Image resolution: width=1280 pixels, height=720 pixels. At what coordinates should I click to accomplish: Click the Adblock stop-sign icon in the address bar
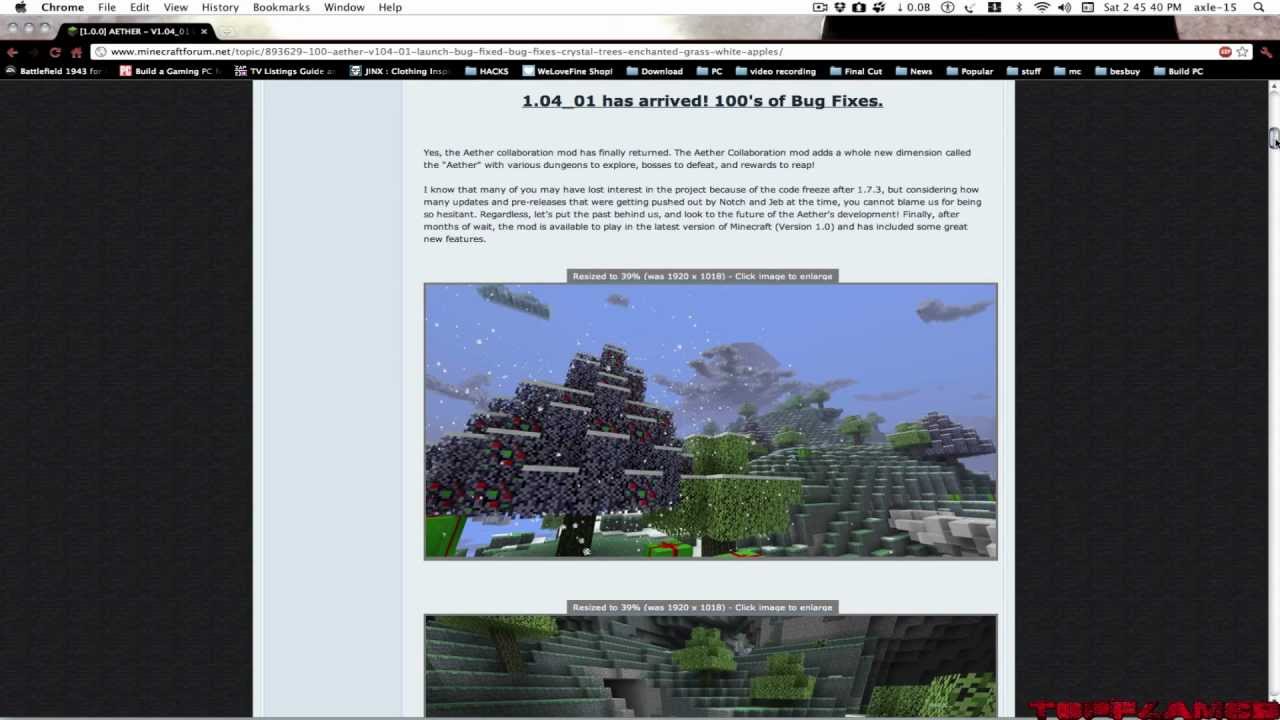(x=1225, y=51)
